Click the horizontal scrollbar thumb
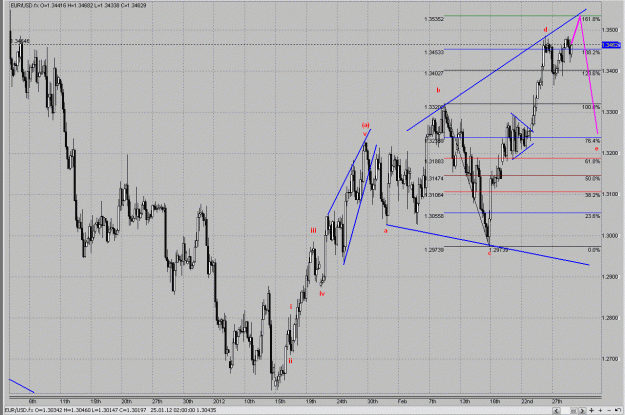Viewport: 625px width, 415px height. point(574,410)
